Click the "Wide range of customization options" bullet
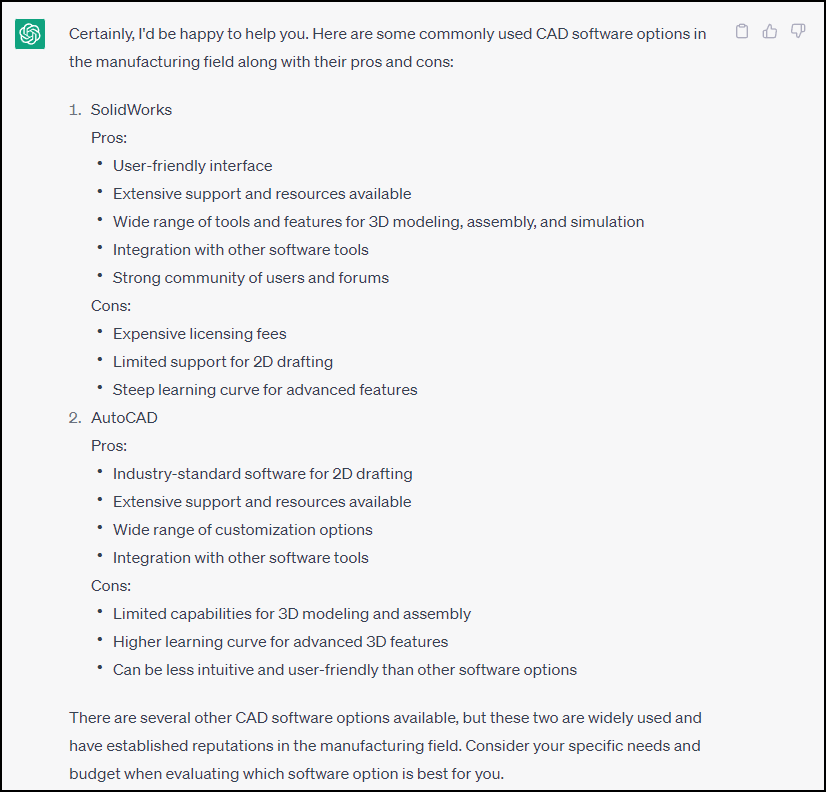Viewport: 826px width, 792px height. tap(243, 530)
